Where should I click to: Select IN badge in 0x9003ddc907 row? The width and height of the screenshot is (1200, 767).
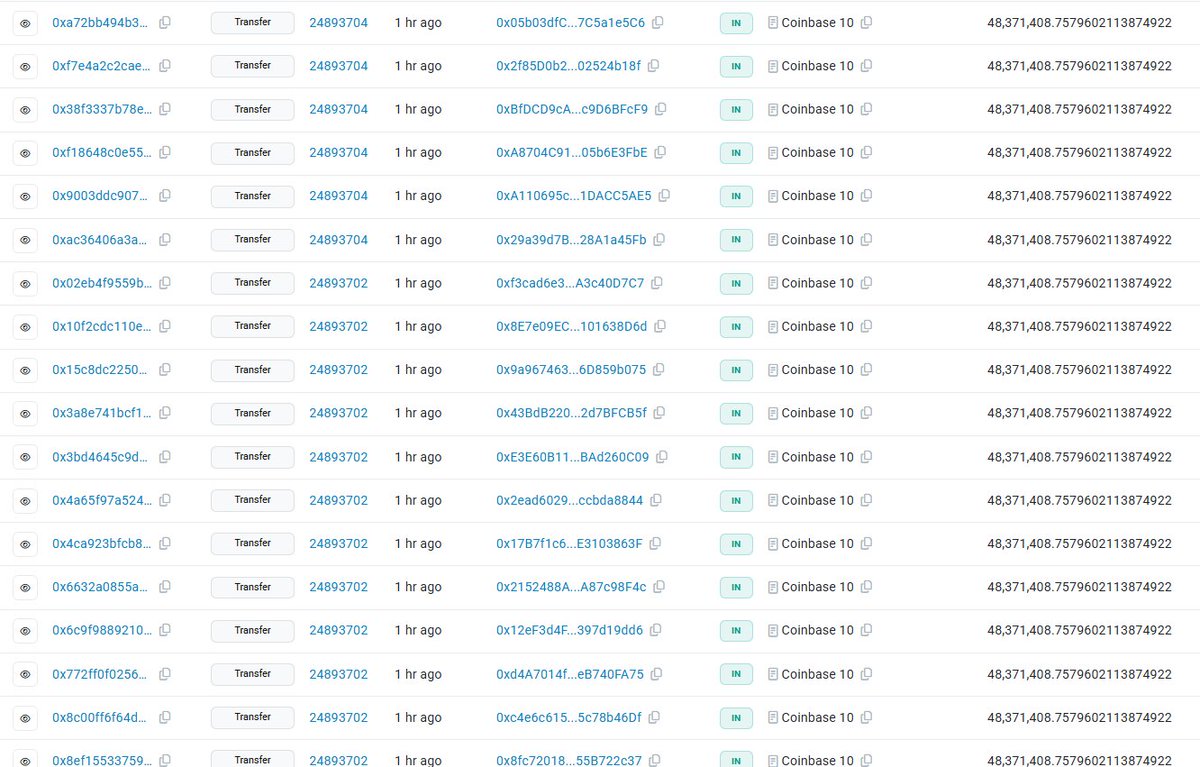click(x=736, y=196)
